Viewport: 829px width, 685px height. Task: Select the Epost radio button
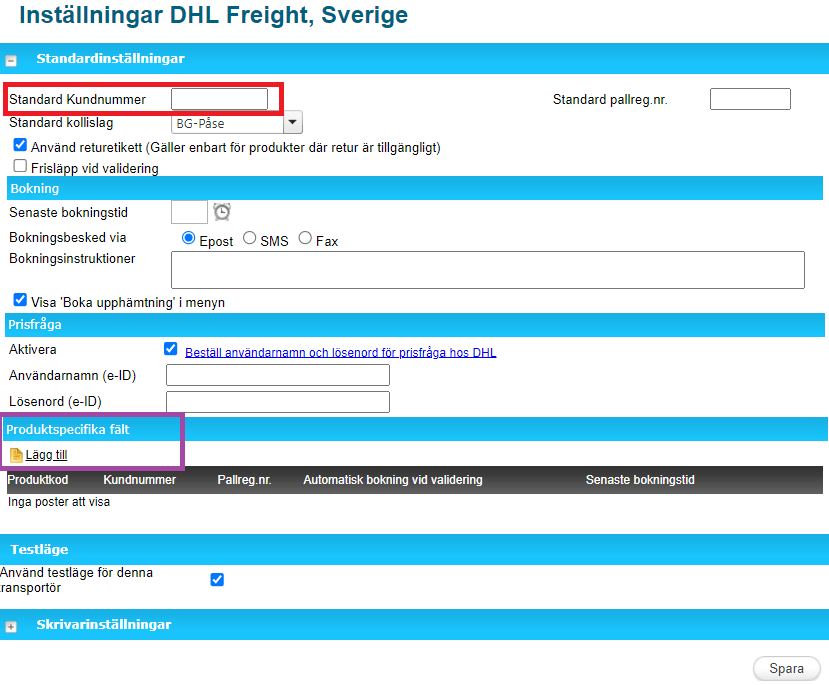[x=188, y=238]
